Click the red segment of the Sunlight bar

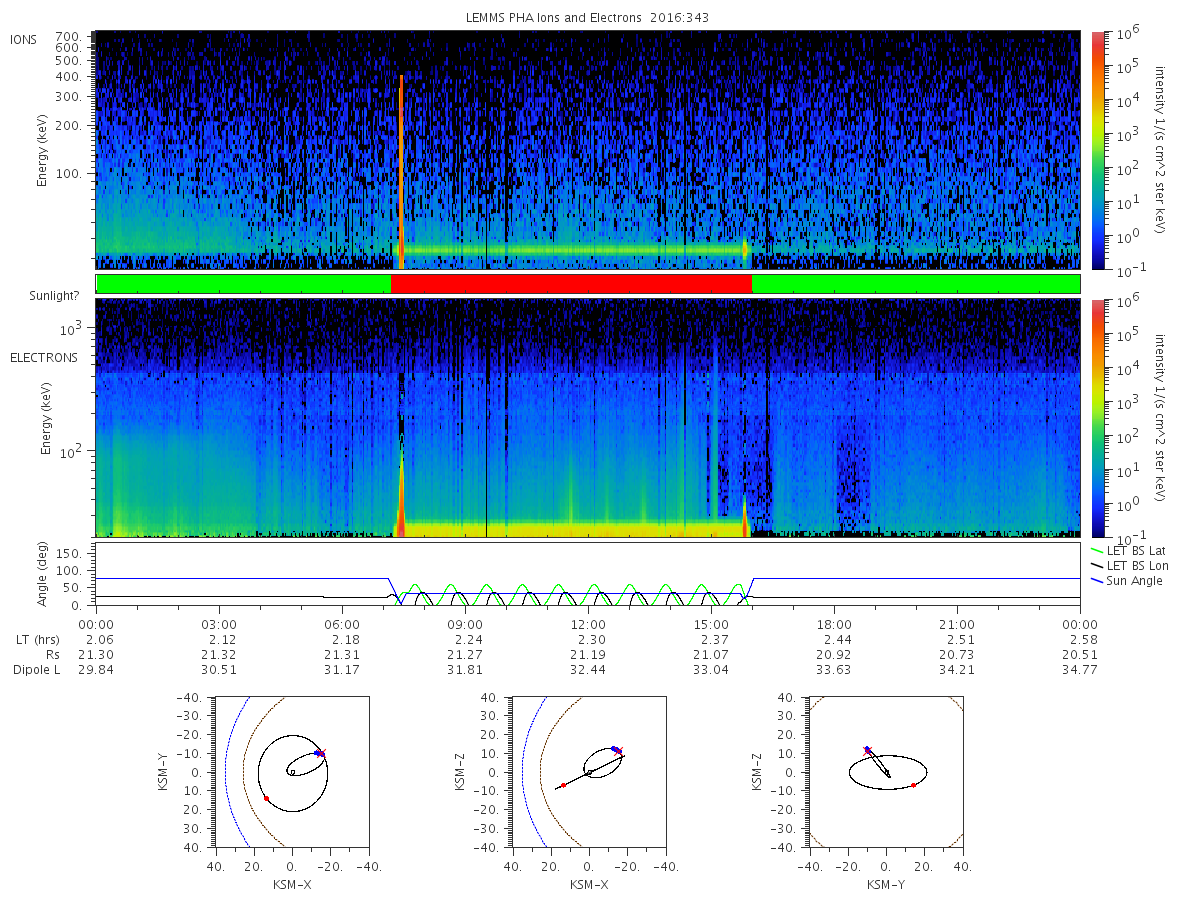tap(571, 284)
